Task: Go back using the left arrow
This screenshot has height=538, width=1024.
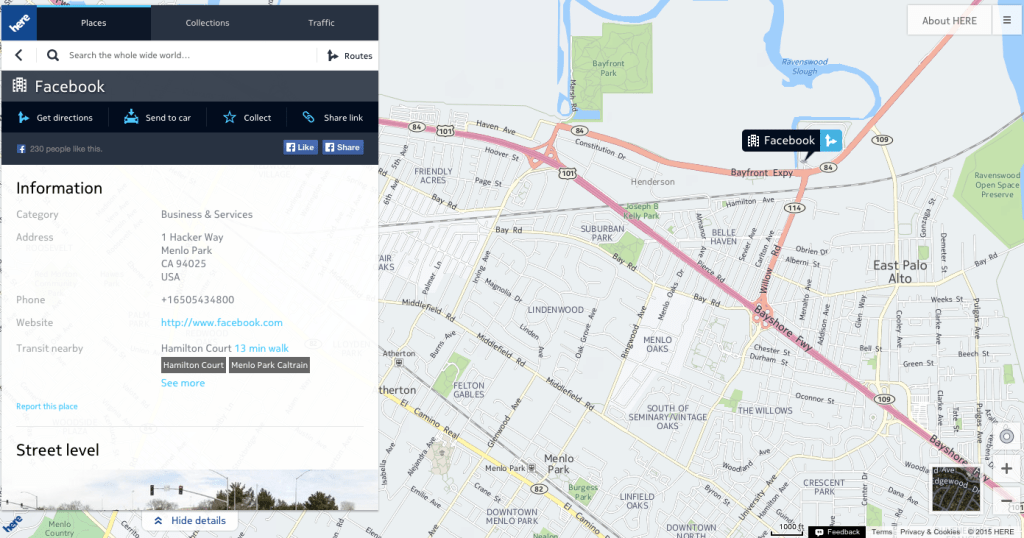Action: (19, 55)
